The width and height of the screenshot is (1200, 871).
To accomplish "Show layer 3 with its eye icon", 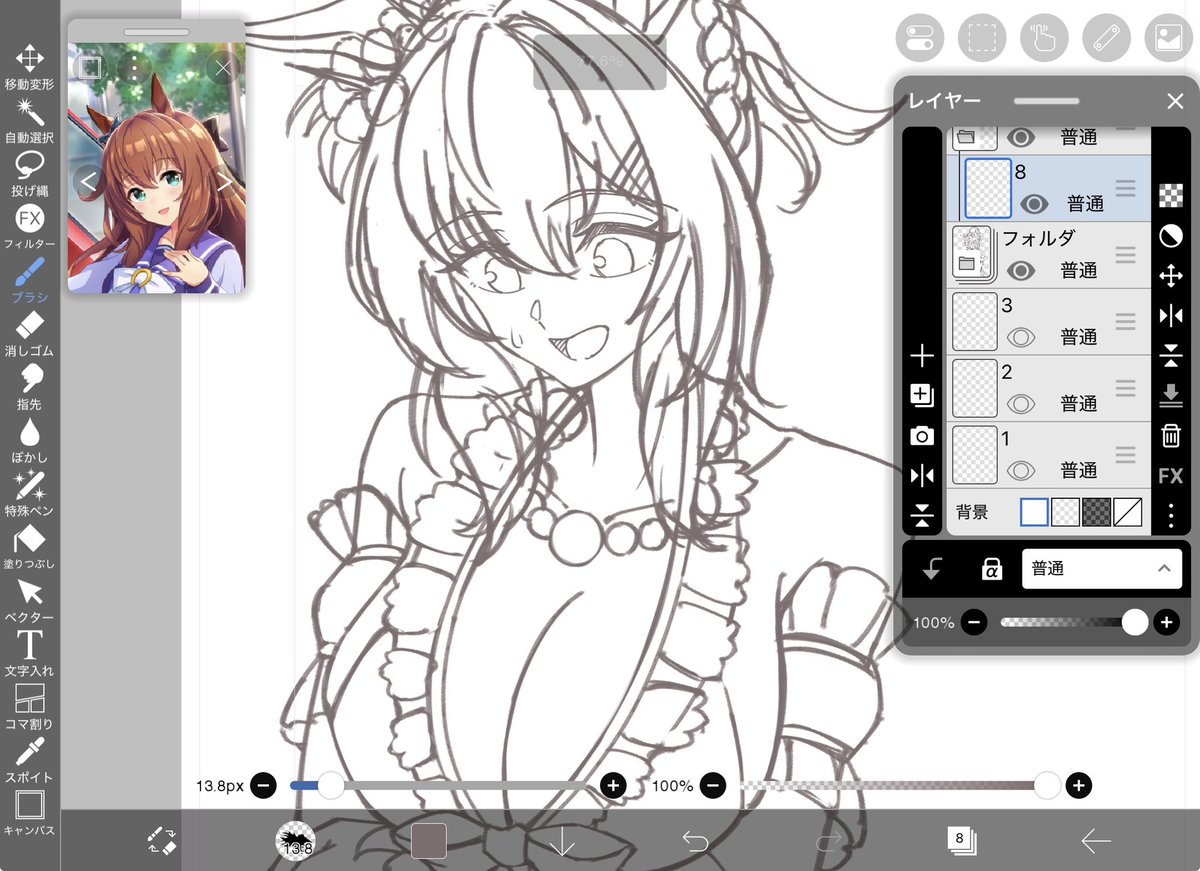I will 1020,337.
